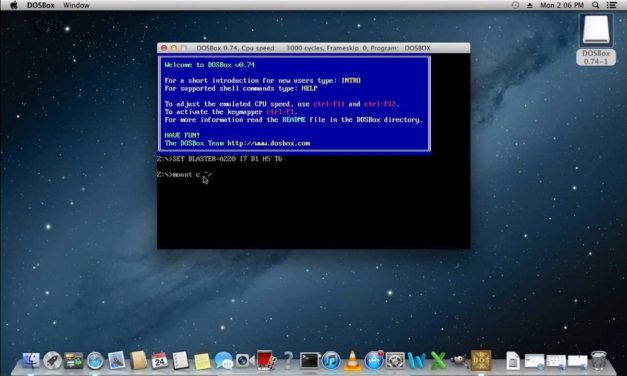Open FaceTime camera icon in dock
Screen dimensions: 627x376
click(245, 360)
